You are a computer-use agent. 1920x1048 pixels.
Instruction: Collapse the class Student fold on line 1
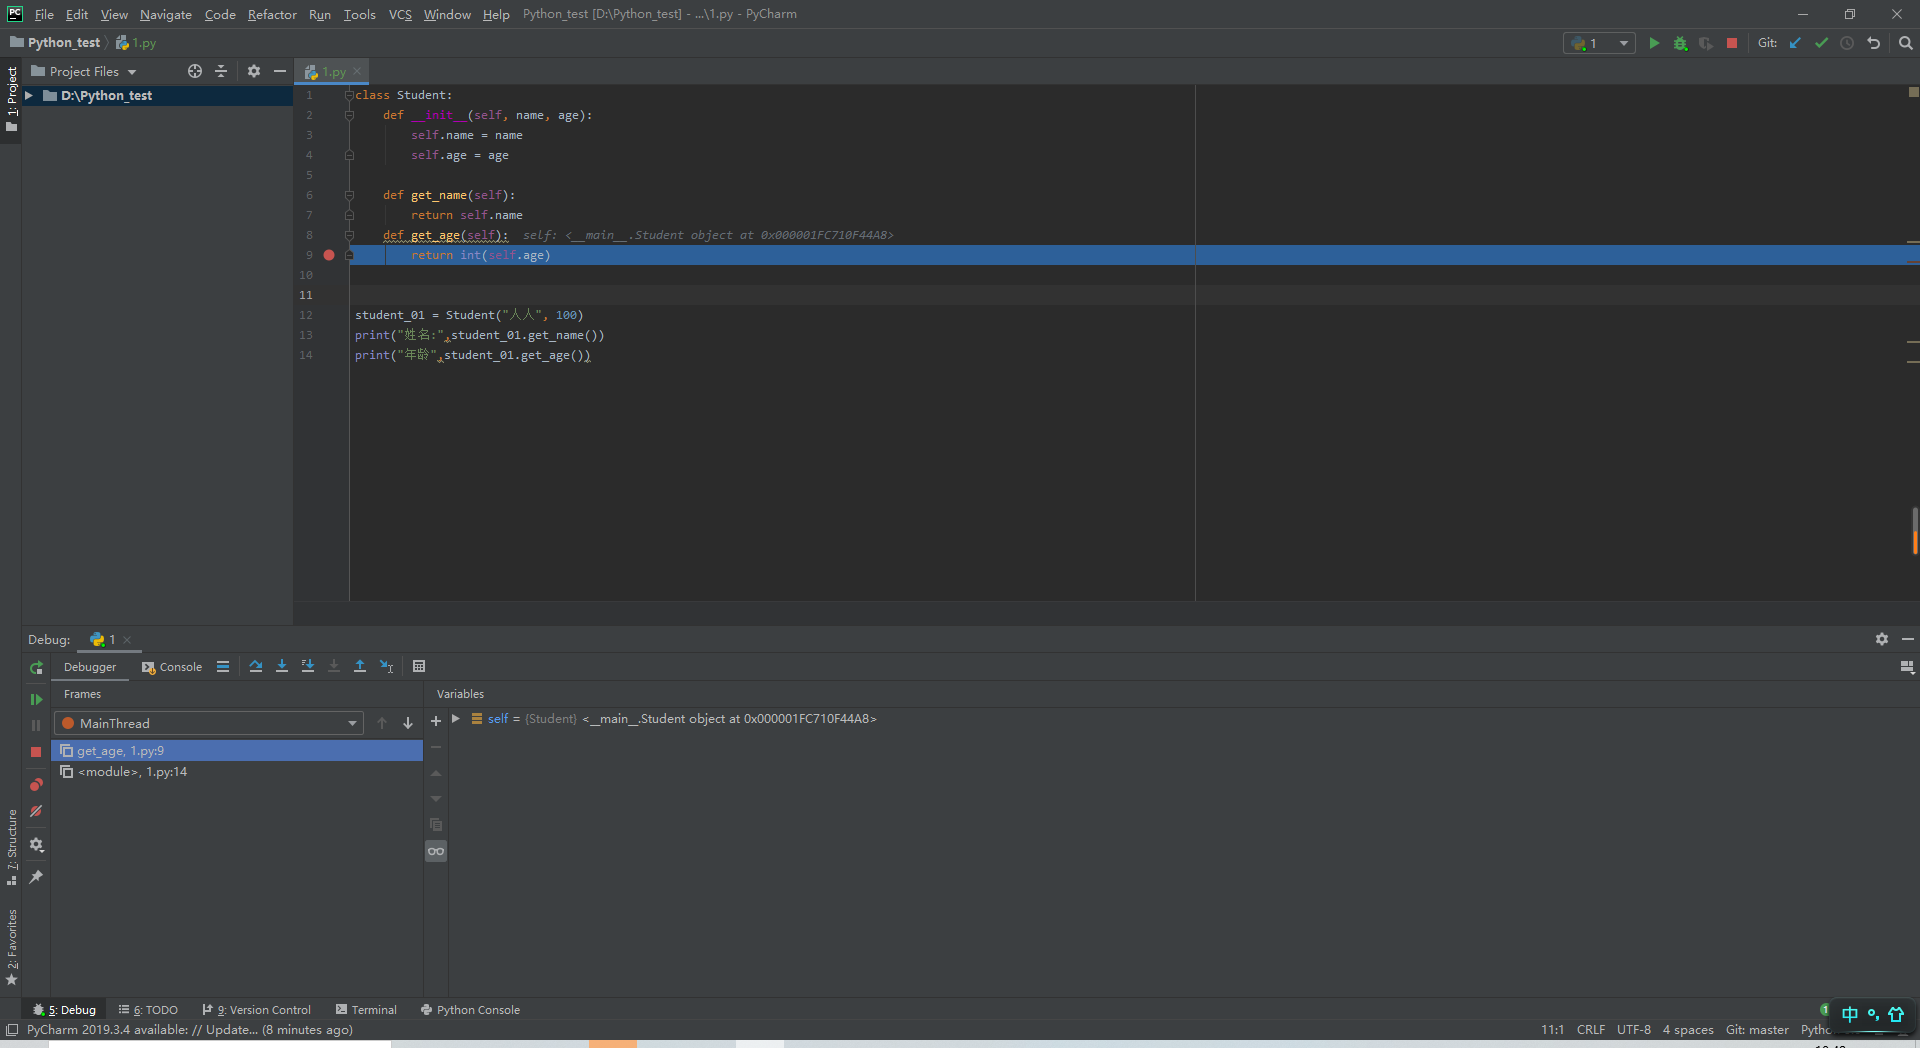pos(349,95)
